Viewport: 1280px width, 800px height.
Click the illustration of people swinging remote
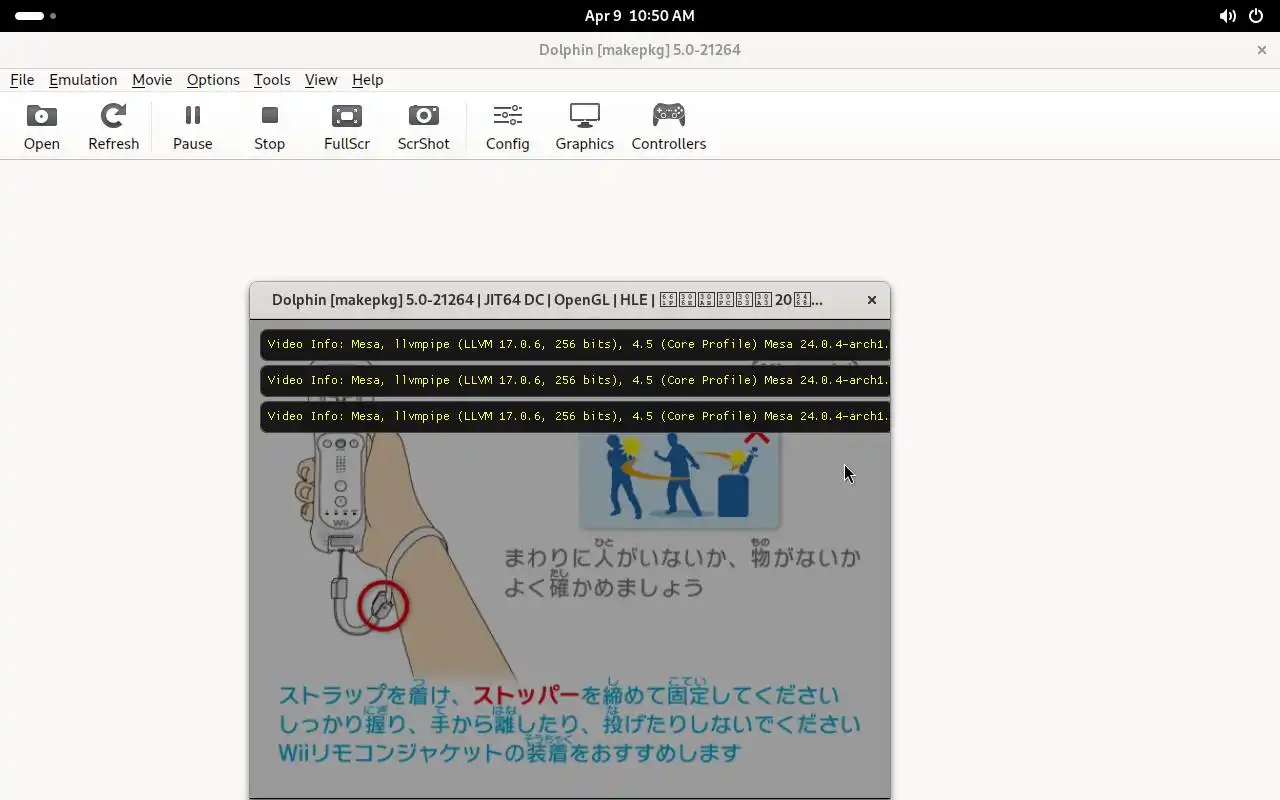click(679, 478)
